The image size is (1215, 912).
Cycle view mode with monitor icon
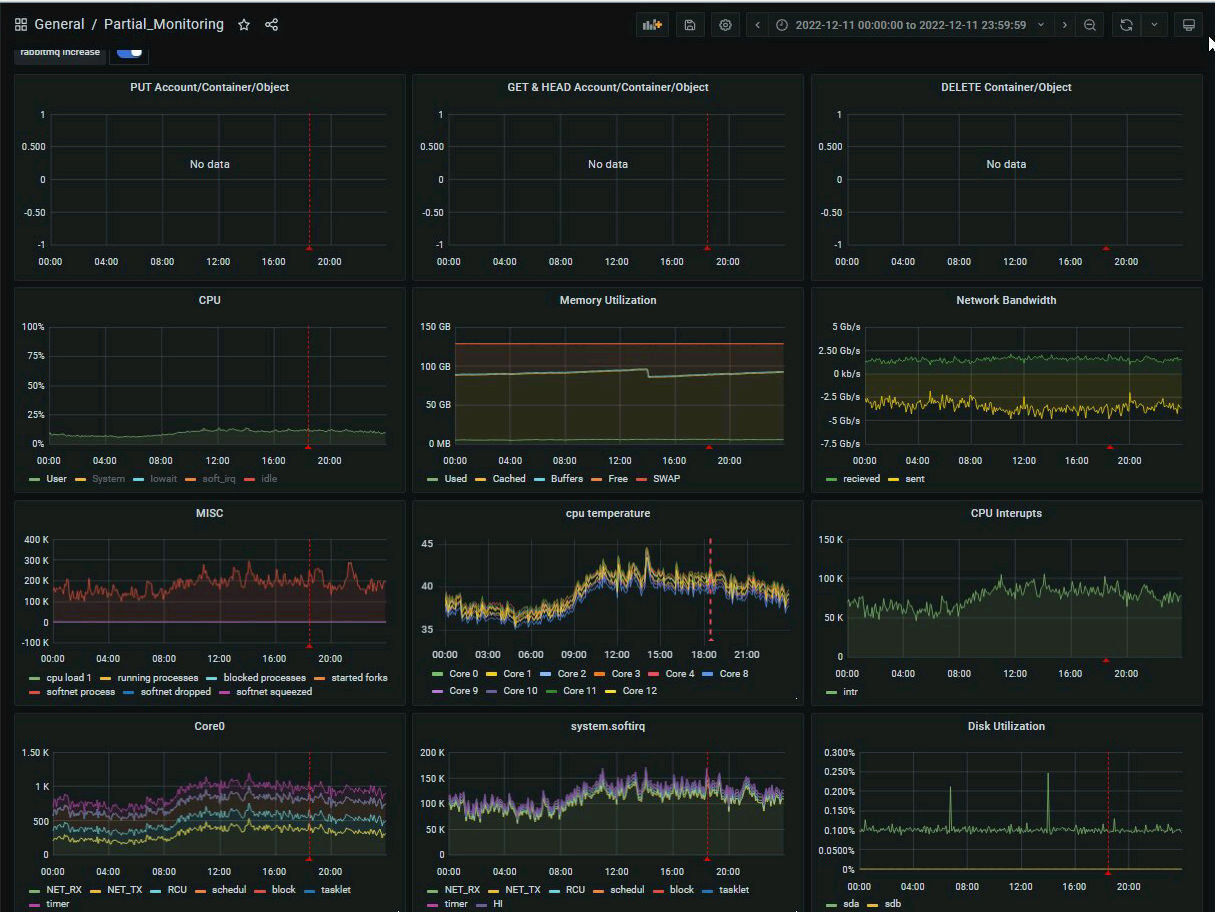pyautogui.click(x=1189, y=25)
